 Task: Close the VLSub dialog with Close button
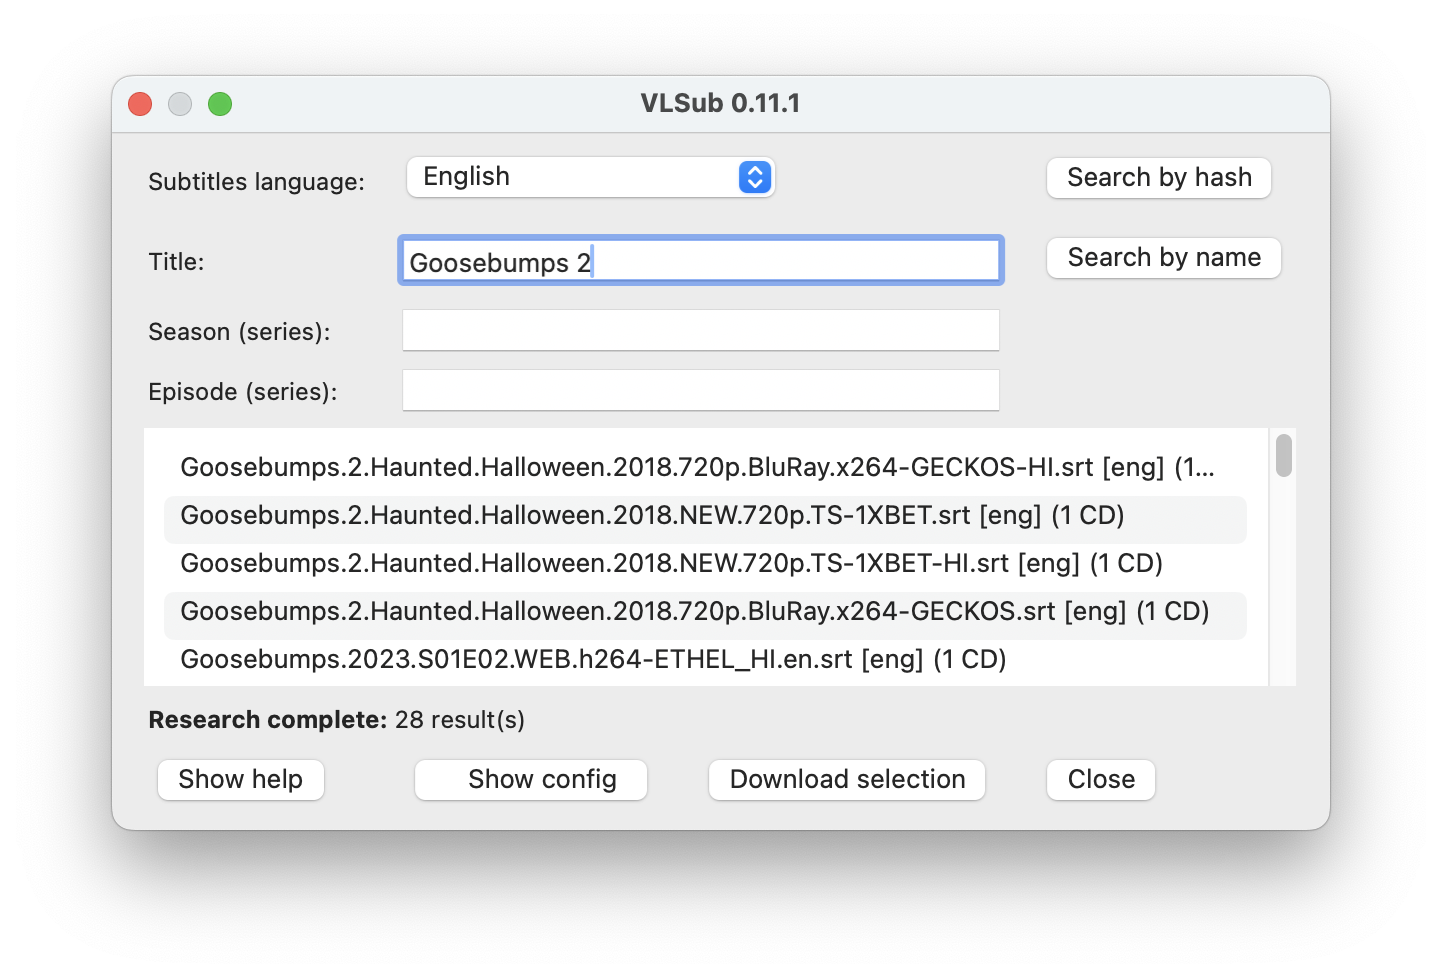point(1100,779)
